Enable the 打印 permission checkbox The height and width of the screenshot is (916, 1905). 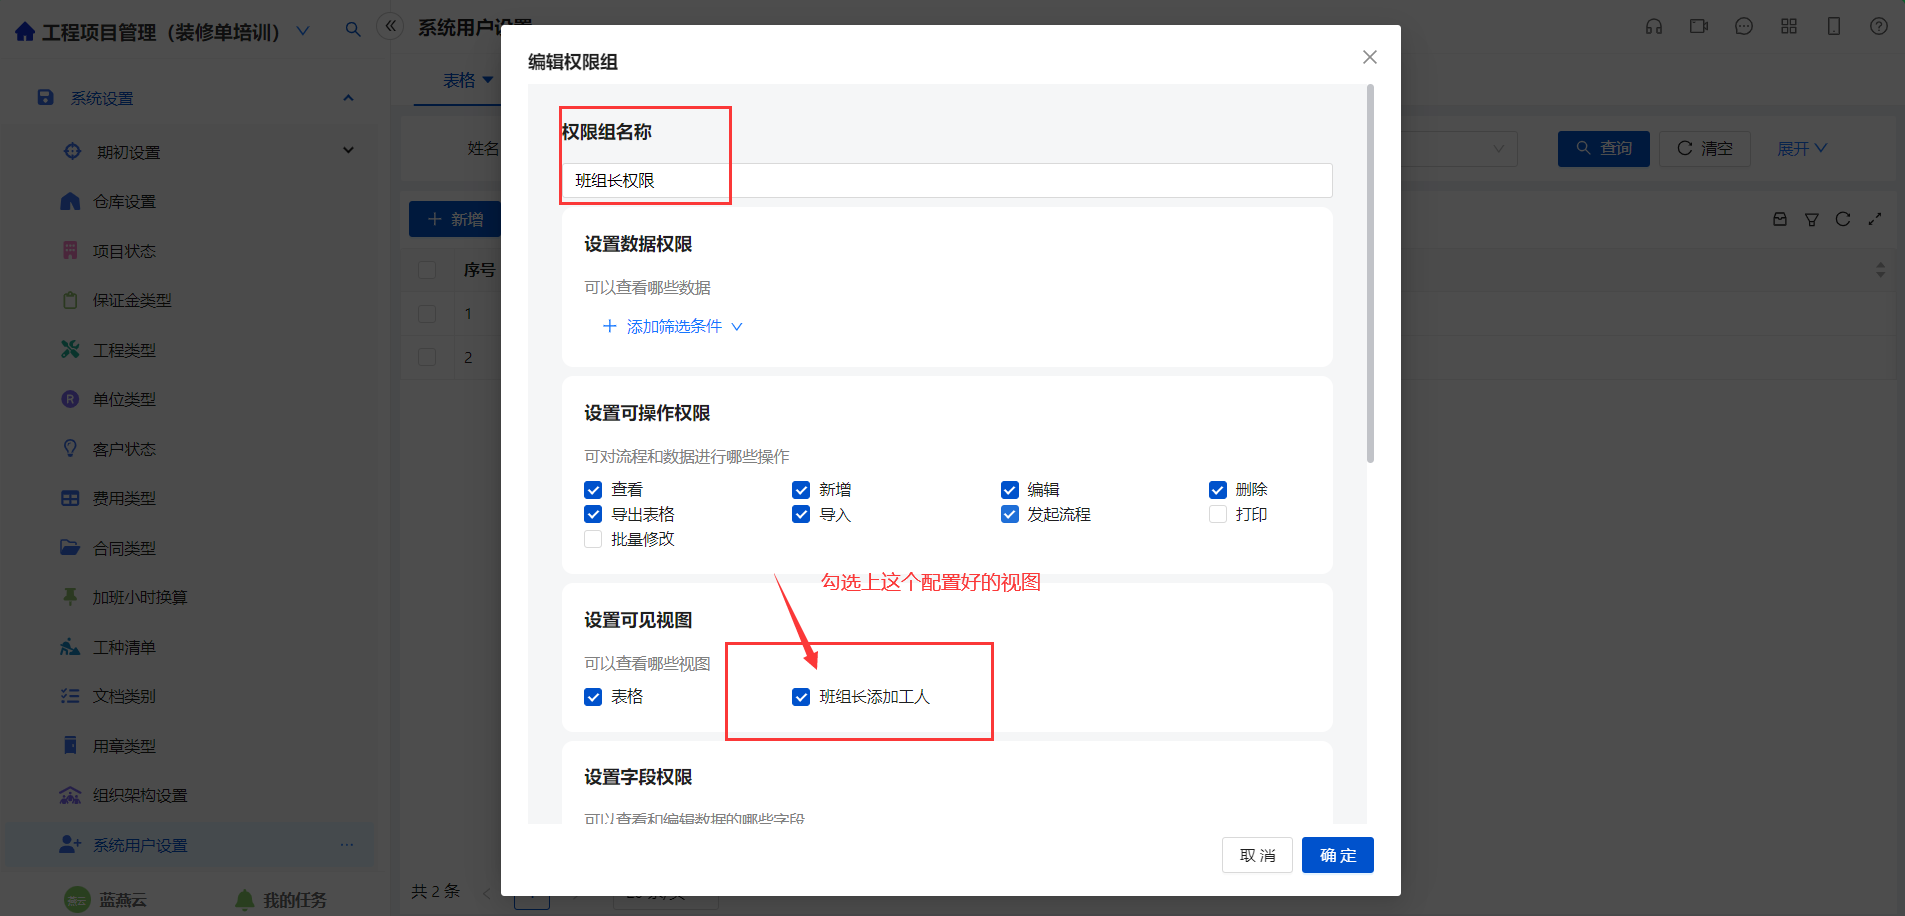1218,514
